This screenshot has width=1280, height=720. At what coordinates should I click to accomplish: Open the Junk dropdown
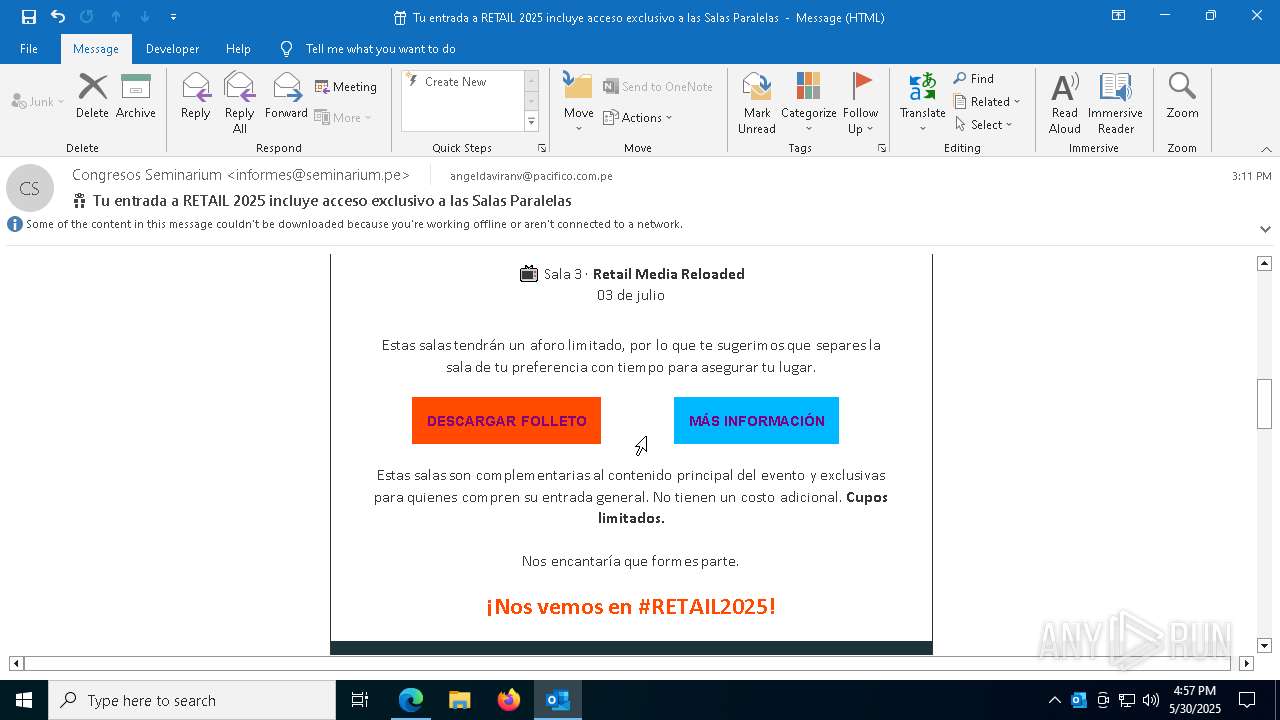coord(38,101)
